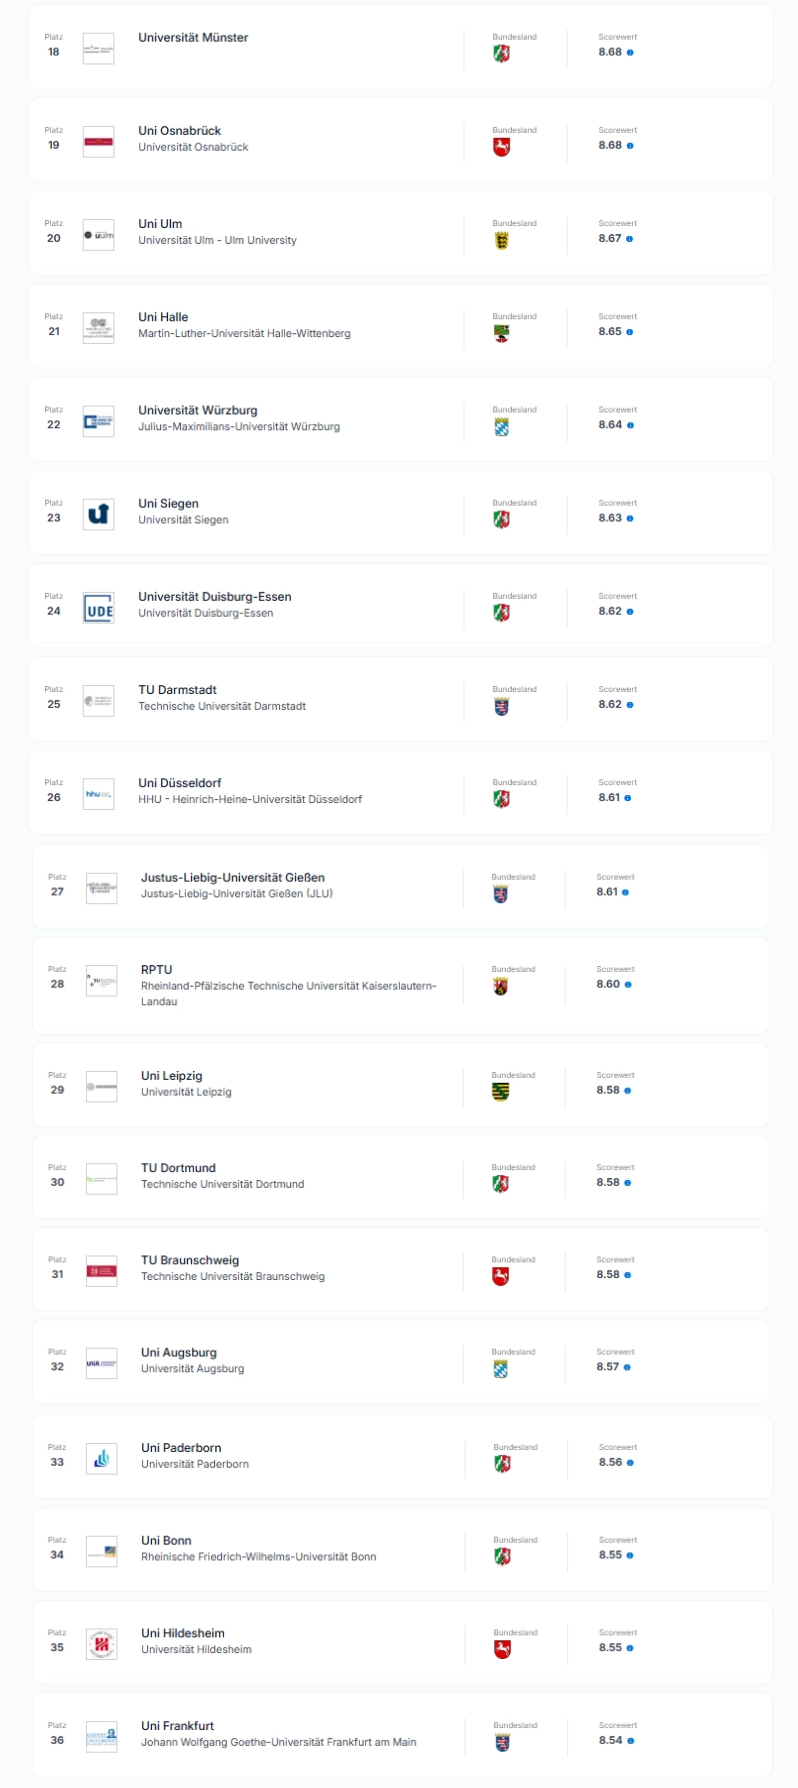Click the Uni Hildesheim red logo
This screenshot has width=798, height=1788.
[101, 1644]
